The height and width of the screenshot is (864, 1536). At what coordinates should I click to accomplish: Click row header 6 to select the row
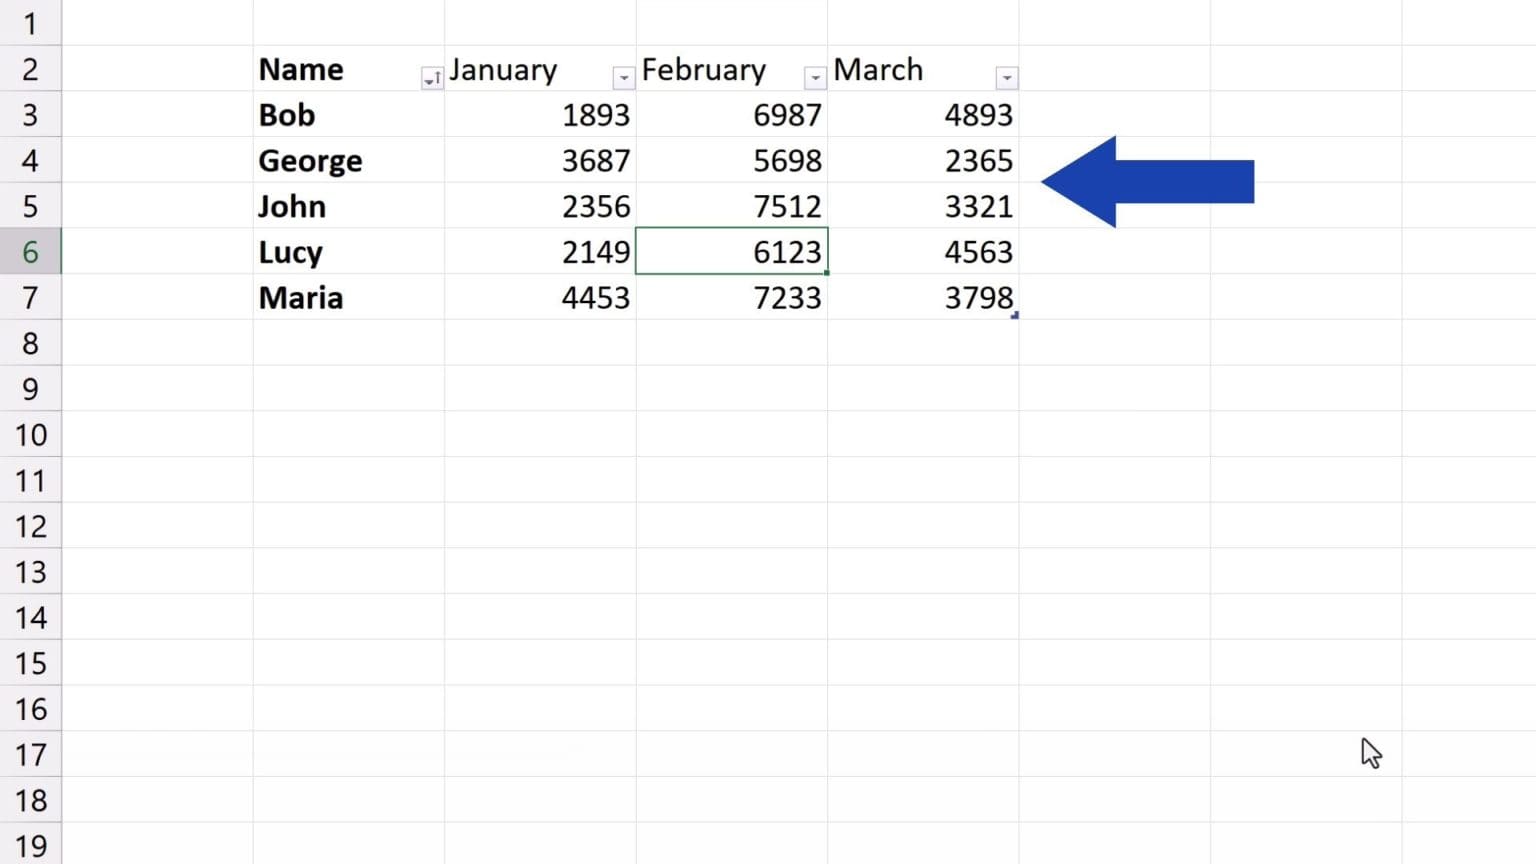pos(31,252)
